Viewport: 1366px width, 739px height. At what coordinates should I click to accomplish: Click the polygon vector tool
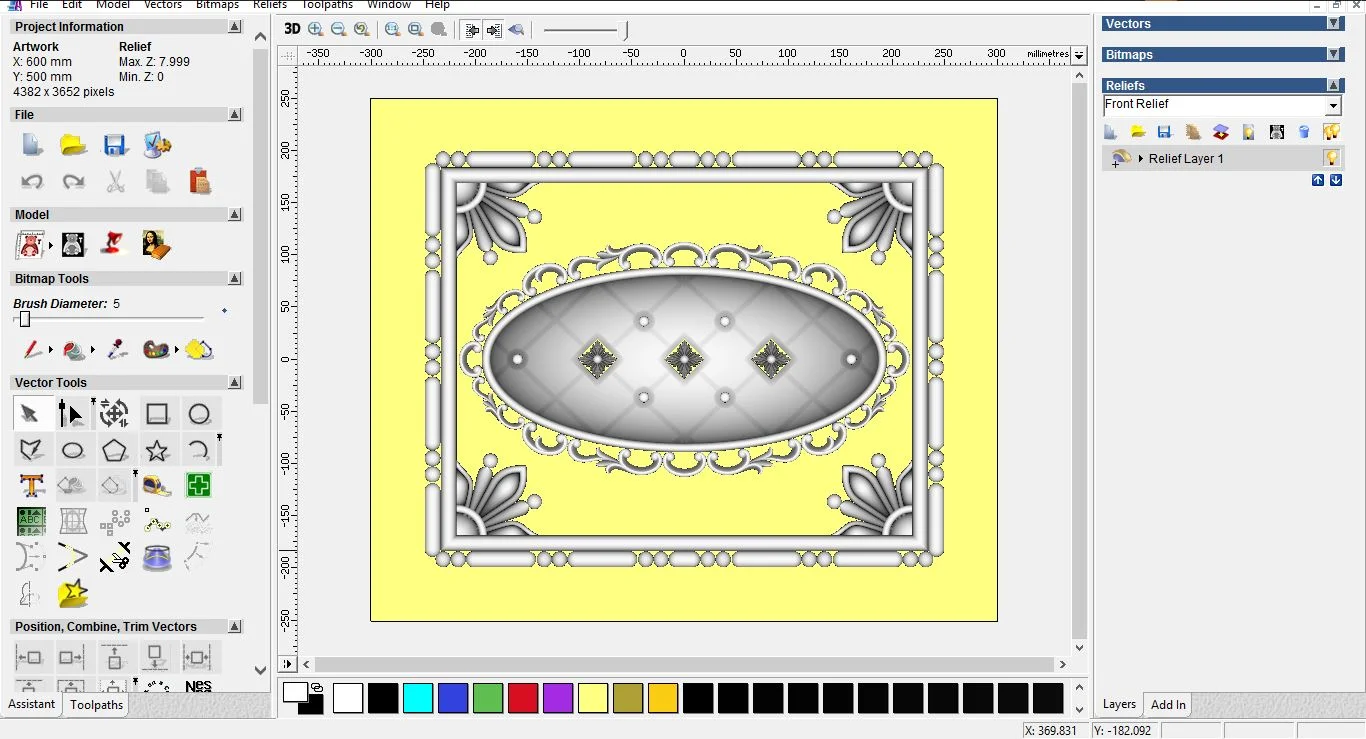[114, 450]
